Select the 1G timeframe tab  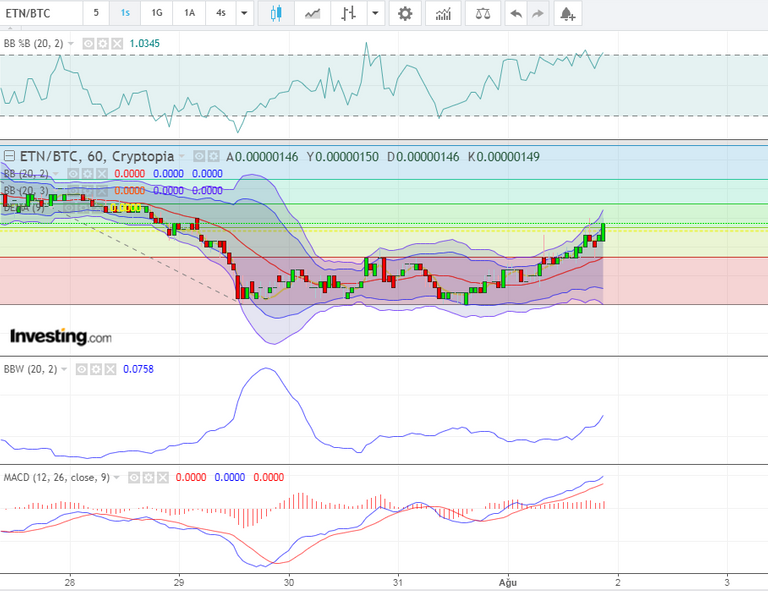(157, 13)
